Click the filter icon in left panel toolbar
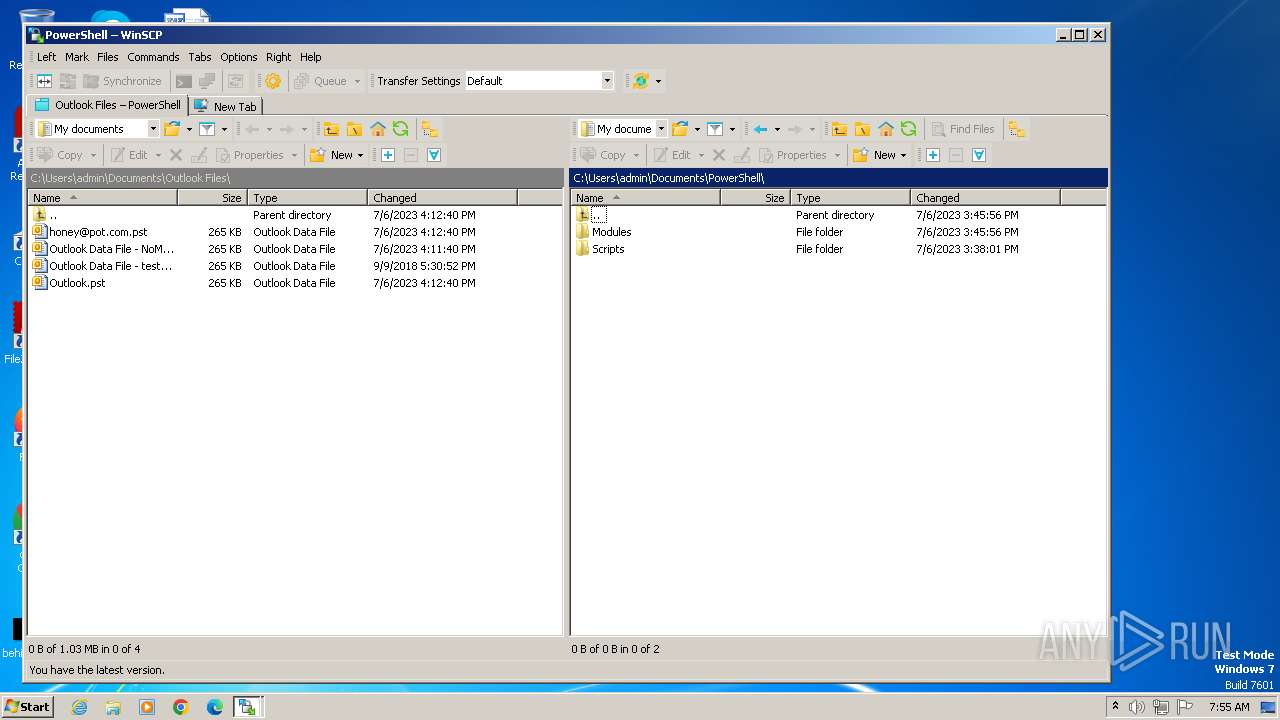1280x720 pixels. coord(207,129)
